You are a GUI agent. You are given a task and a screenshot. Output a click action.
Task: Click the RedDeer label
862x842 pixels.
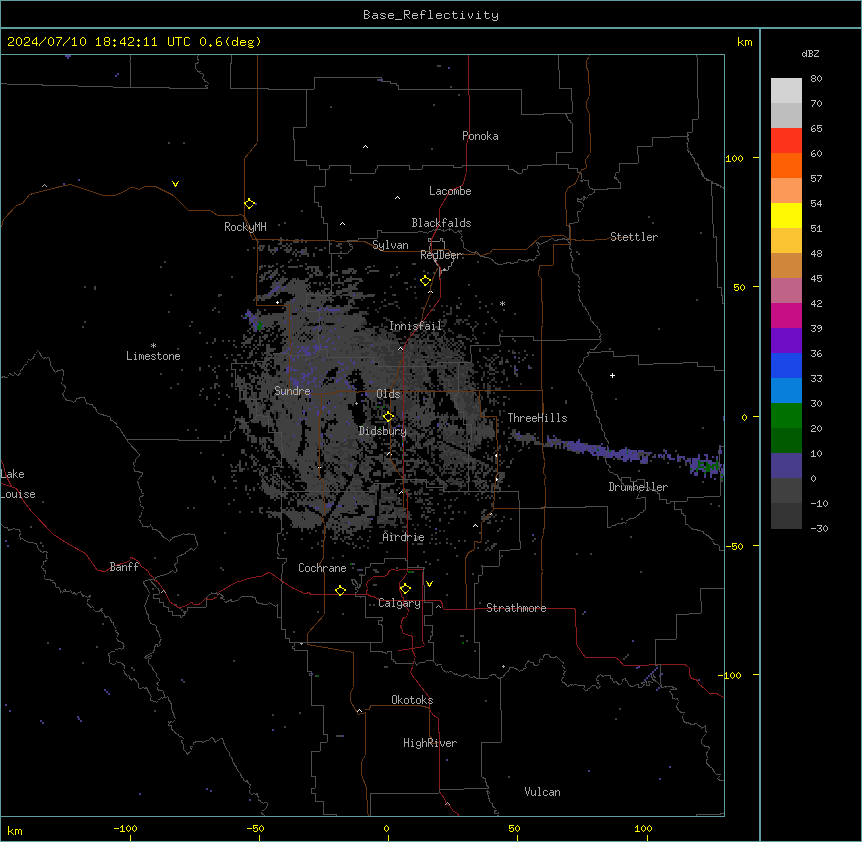click(440, 255)
